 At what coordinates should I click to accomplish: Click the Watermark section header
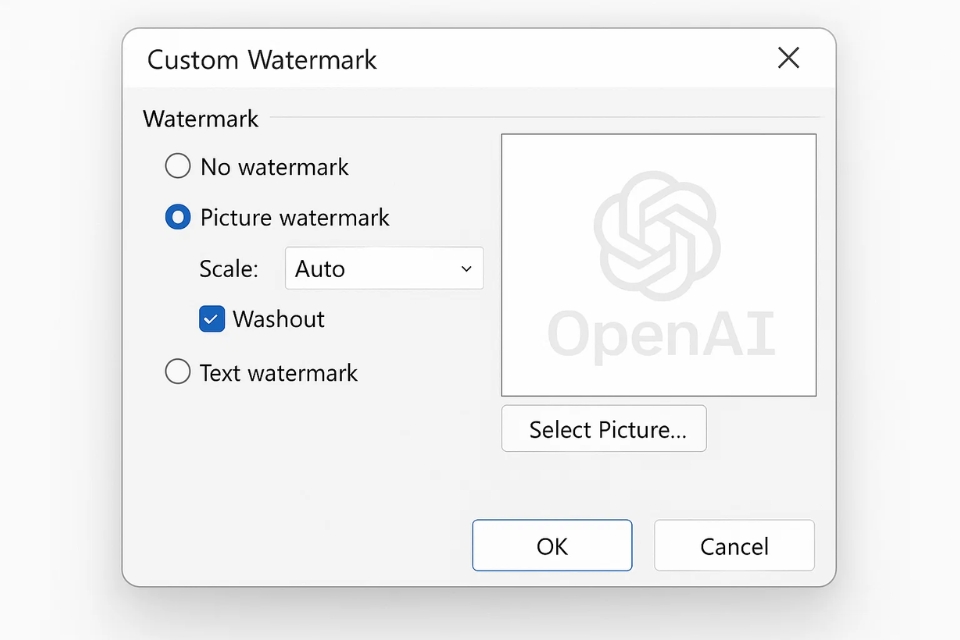point(199,118)
